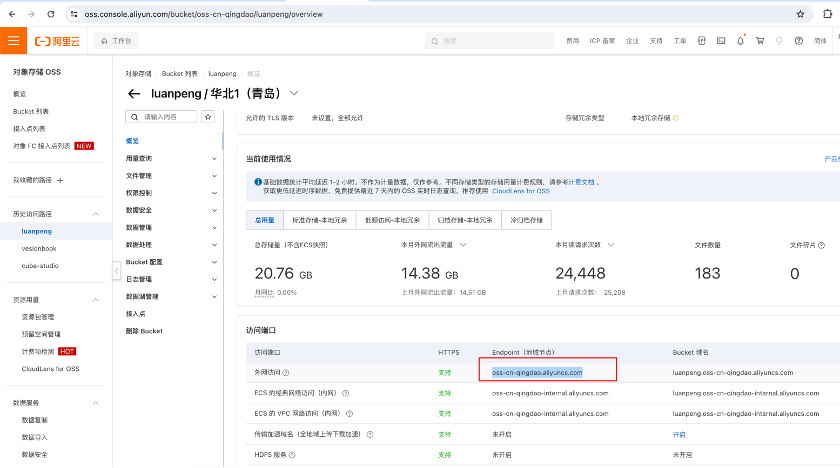
Task: Click the browser back arrow
Action: coord(12,14)
